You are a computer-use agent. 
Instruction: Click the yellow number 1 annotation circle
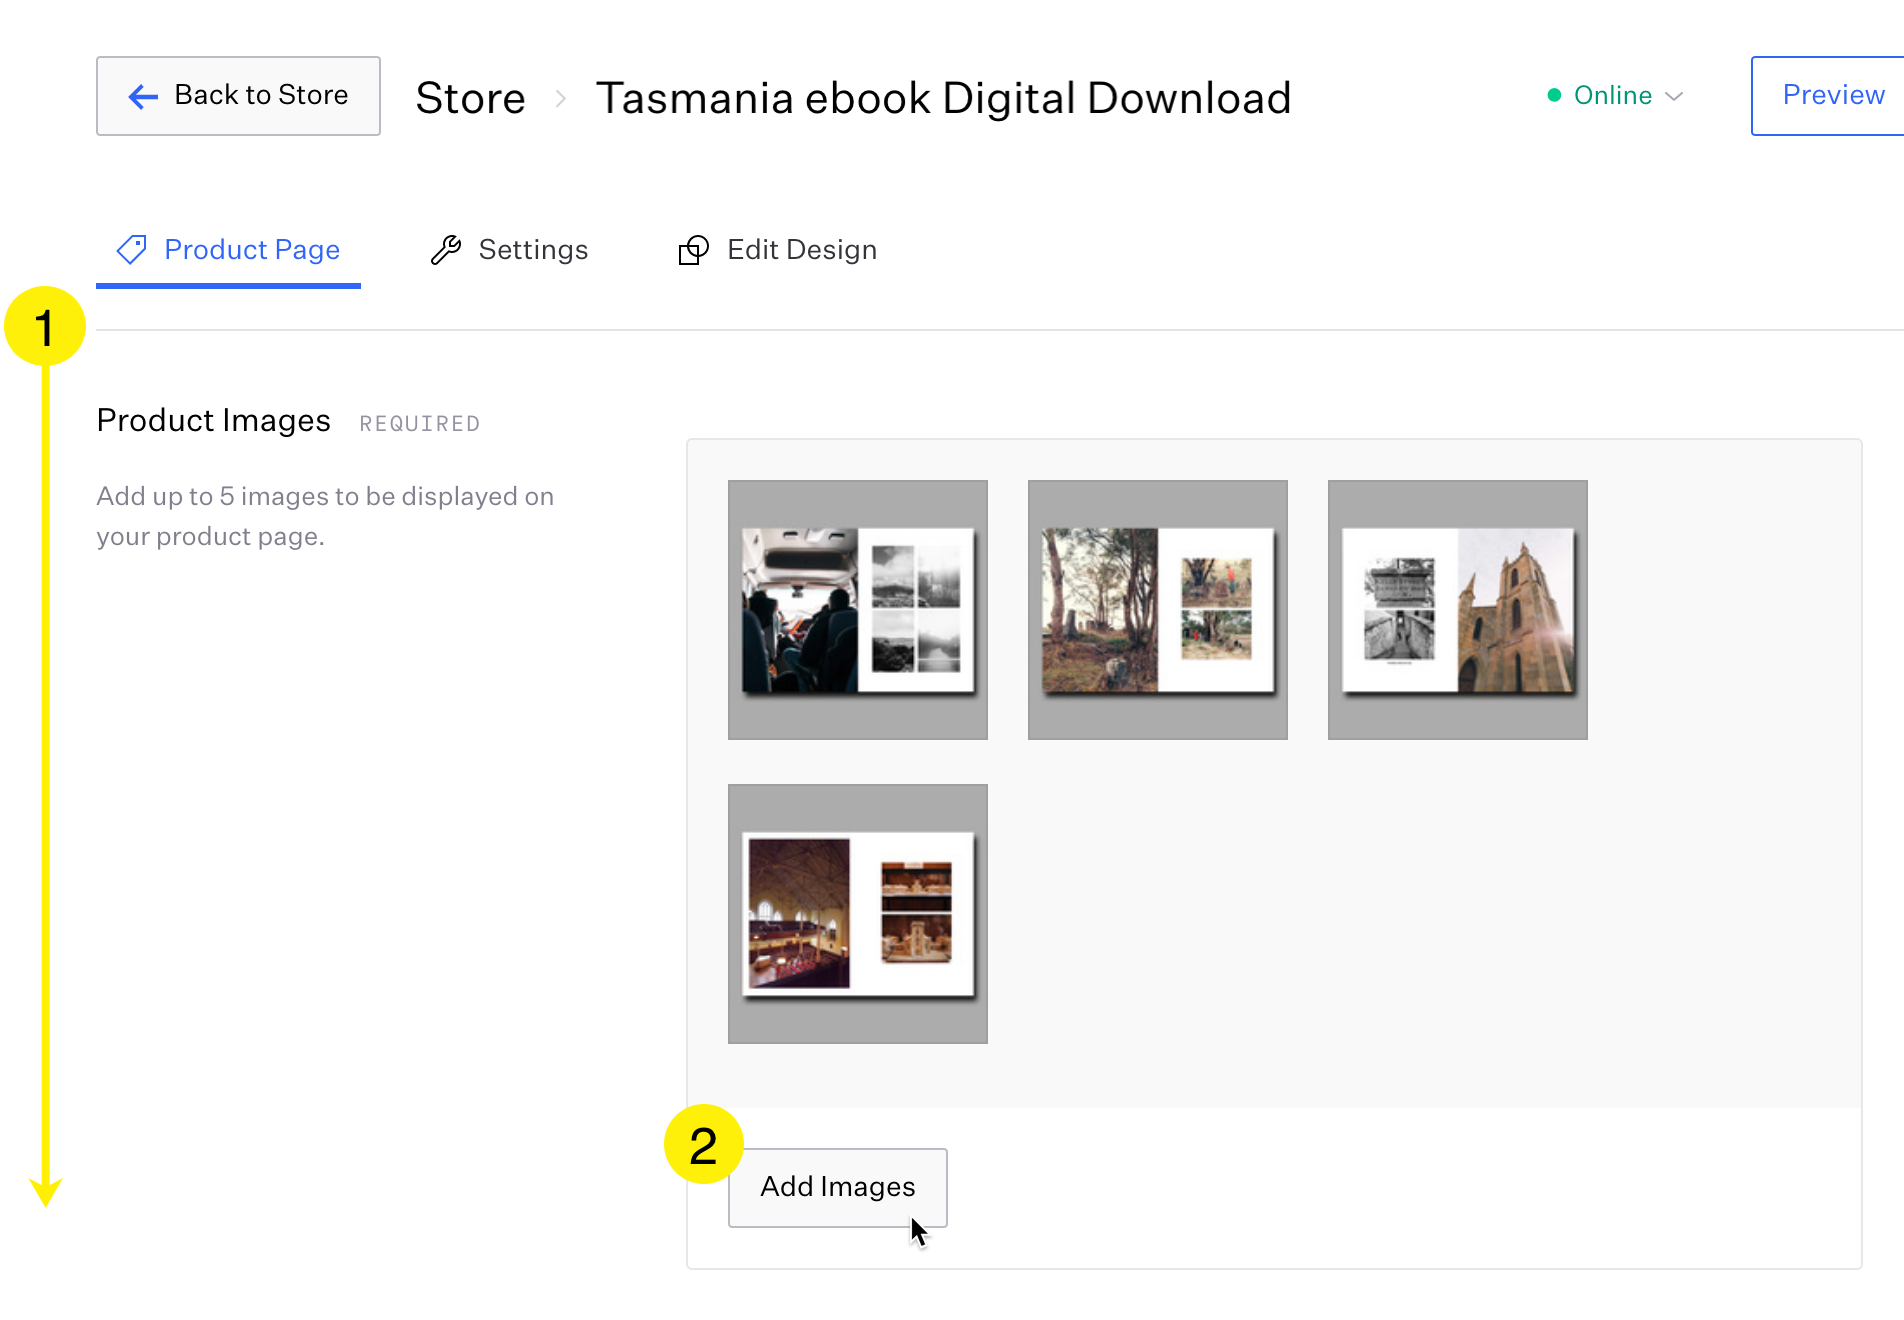(45, 325)
